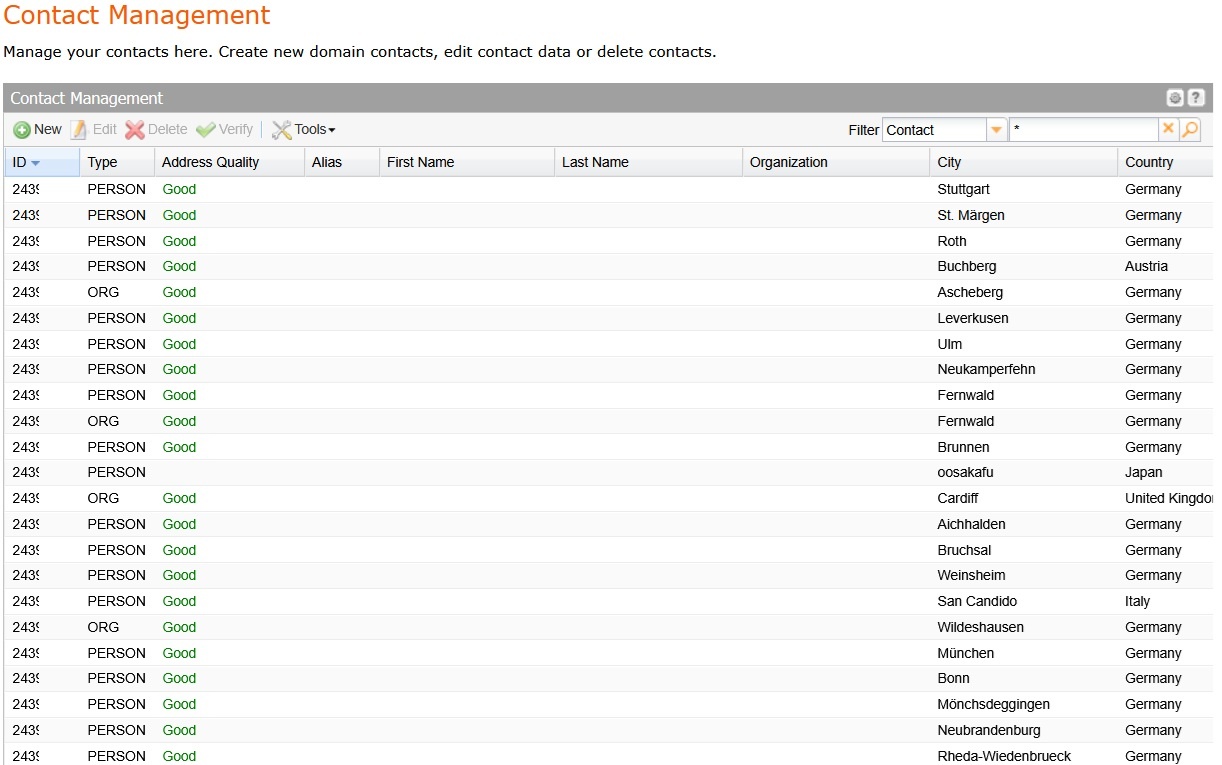The image size is (1222, 765).
Task: Click the Delete contact button
Action: coord(157,130)
